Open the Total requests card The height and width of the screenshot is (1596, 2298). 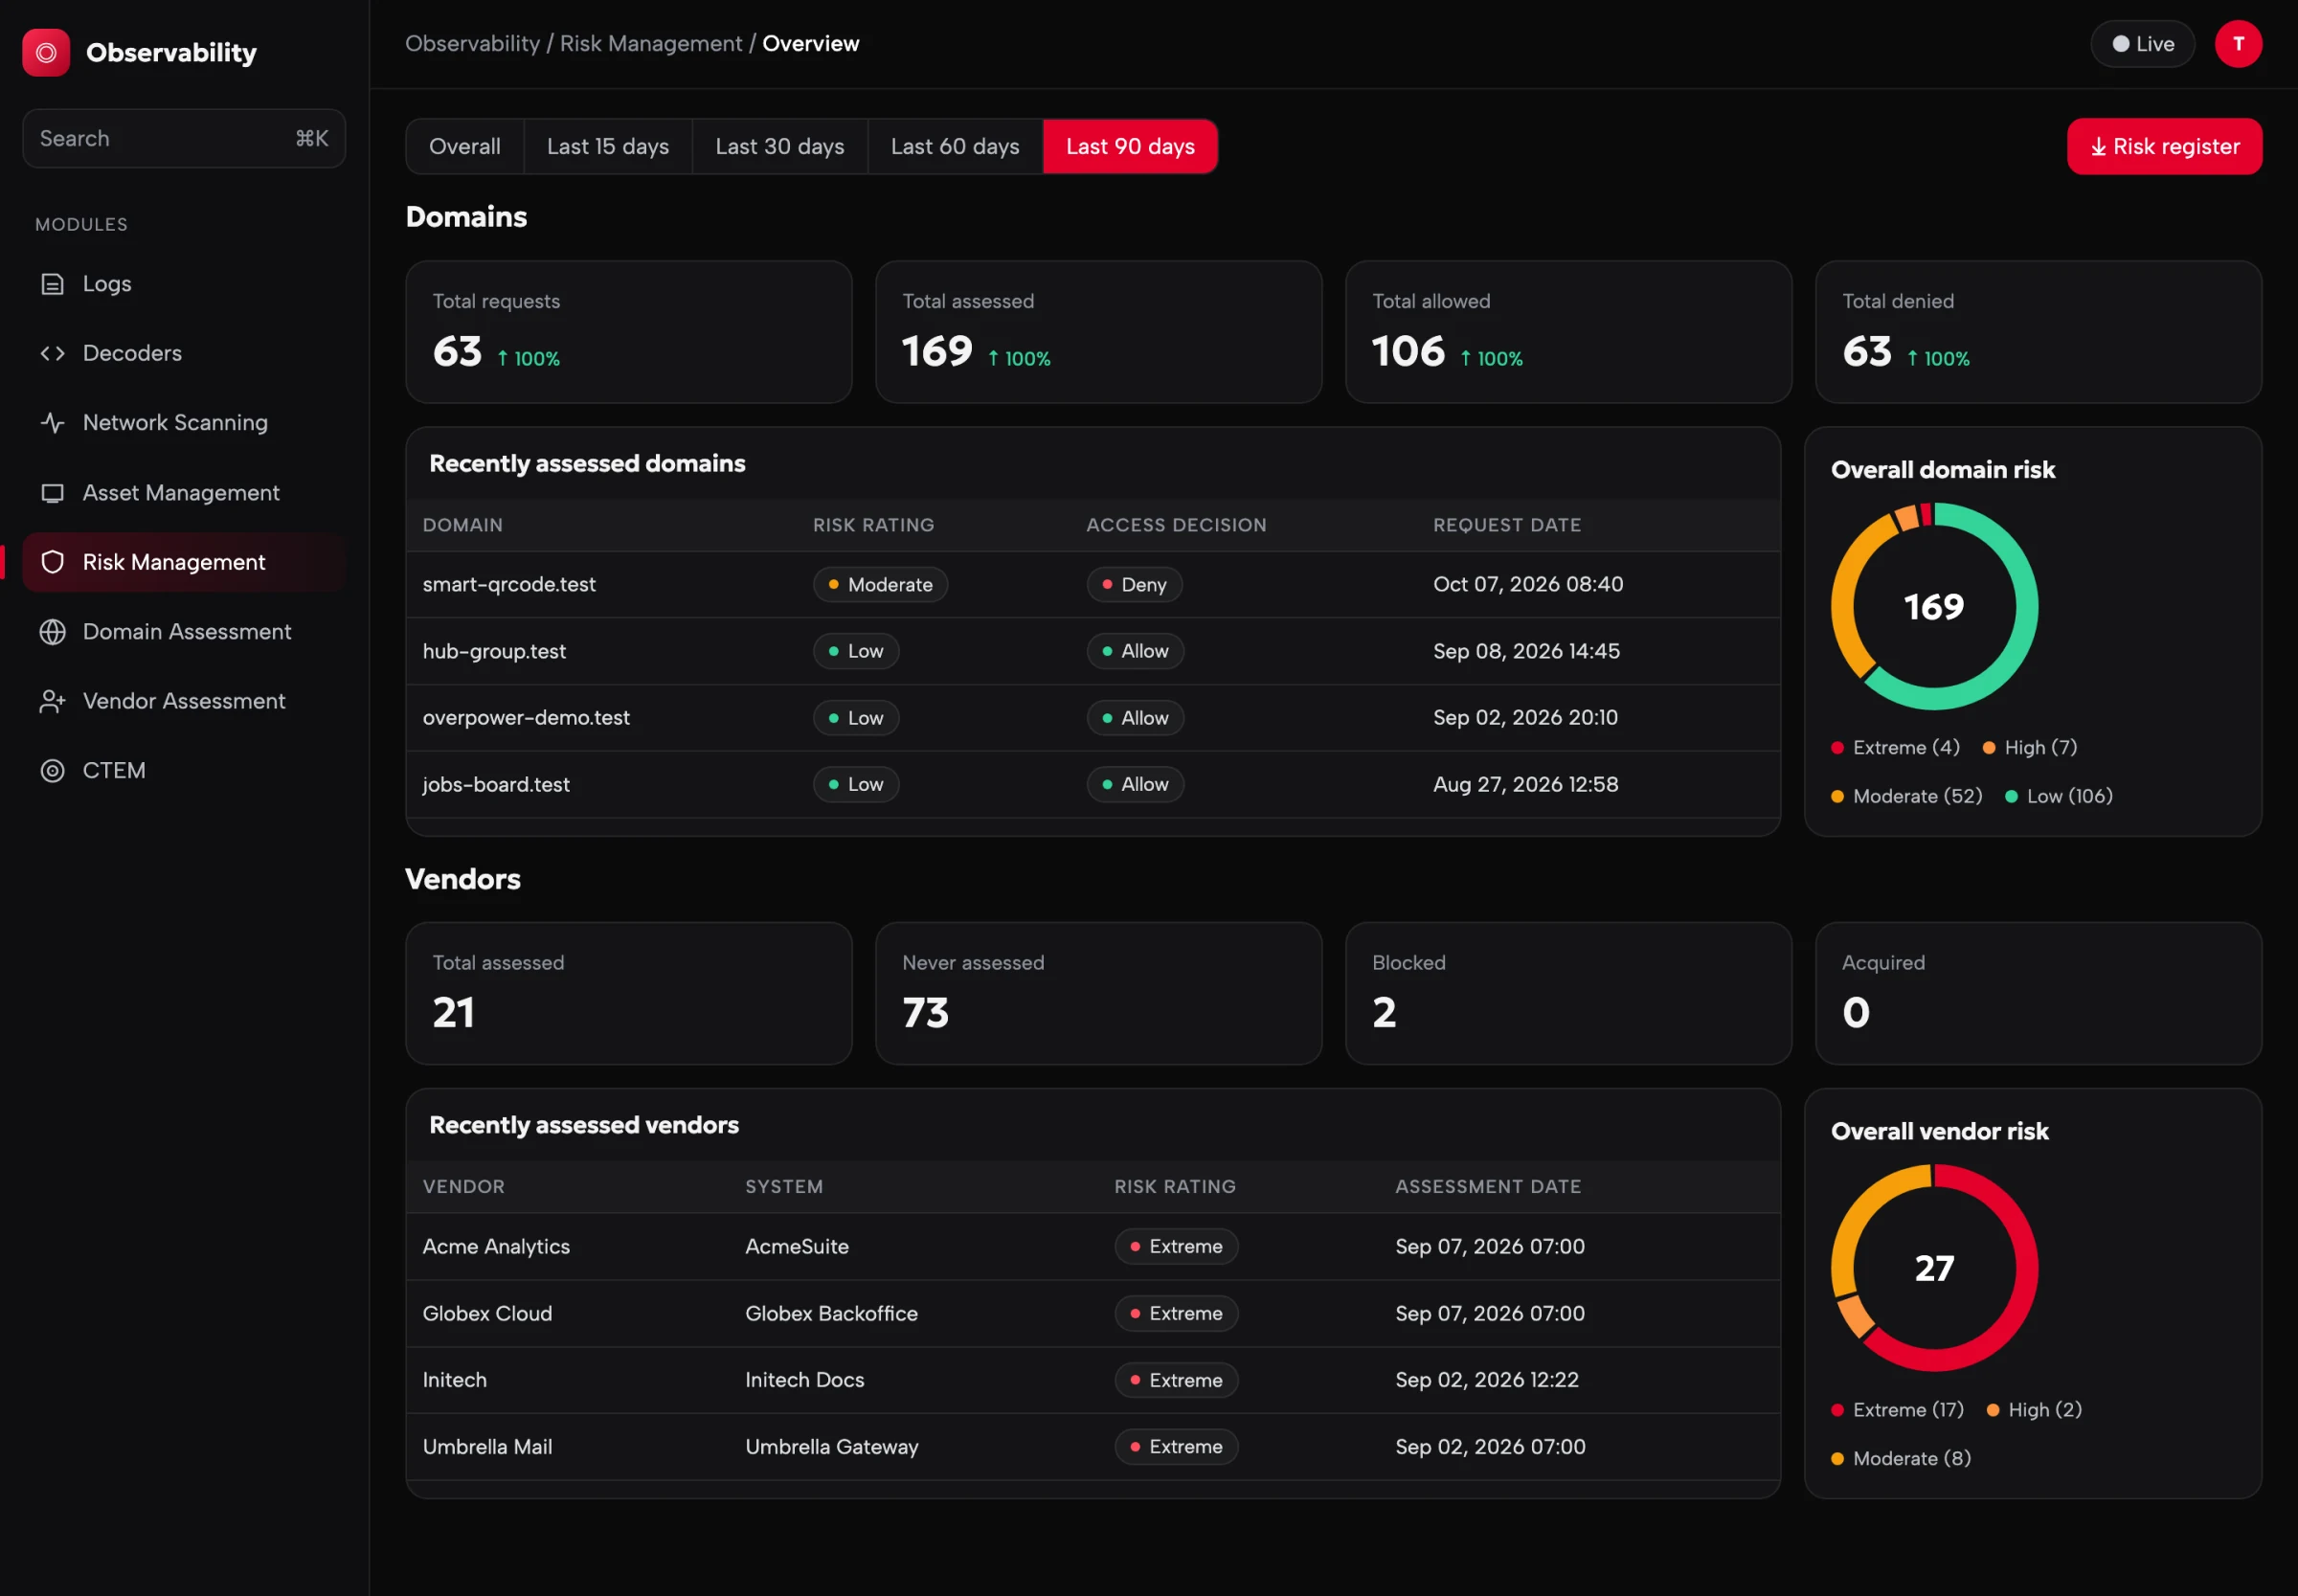point(628,332)
